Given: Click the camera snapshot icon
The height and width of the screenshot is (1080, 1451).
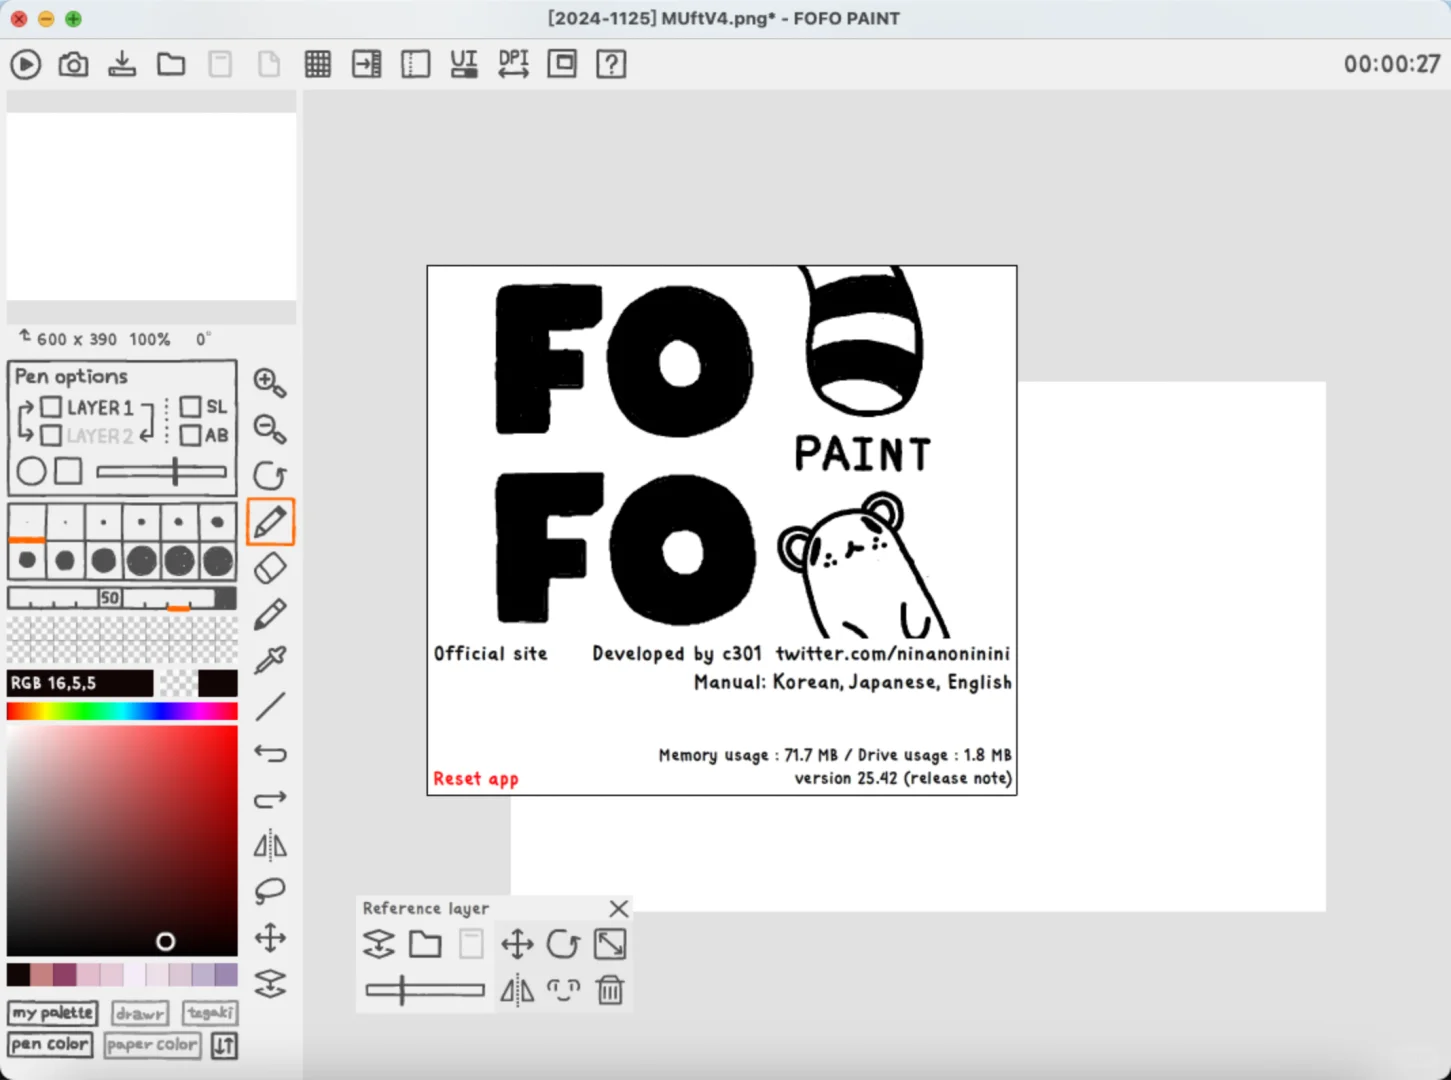Looking at the screenshot, I should [73, 65].
